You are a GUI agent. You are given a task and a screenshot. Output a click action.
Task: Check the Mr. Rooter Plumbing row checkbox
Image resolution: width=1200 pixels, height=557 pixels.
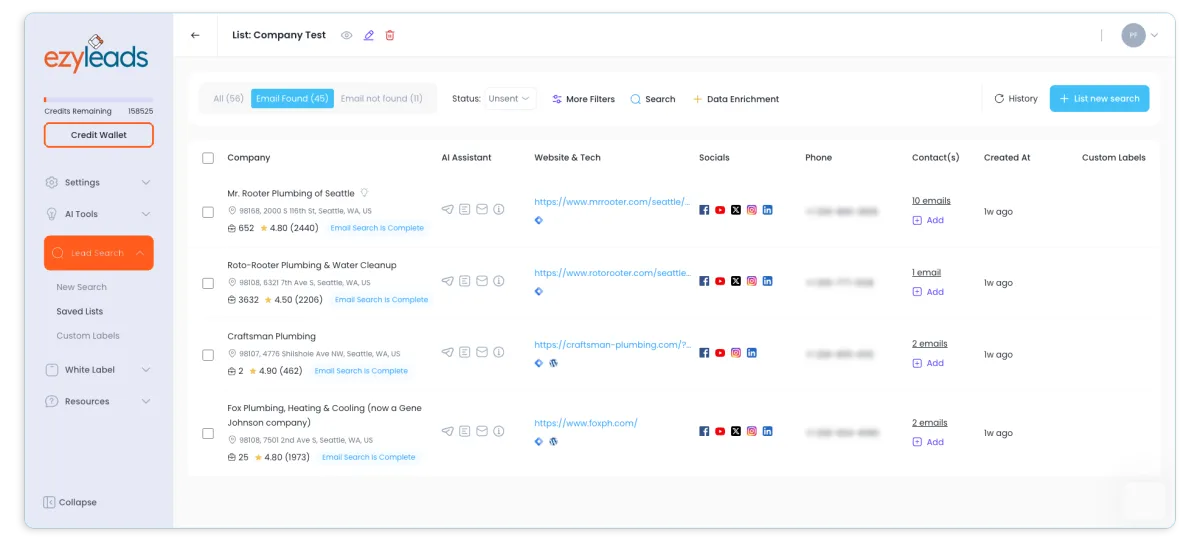pyautogui.click(x=208, y=212)
